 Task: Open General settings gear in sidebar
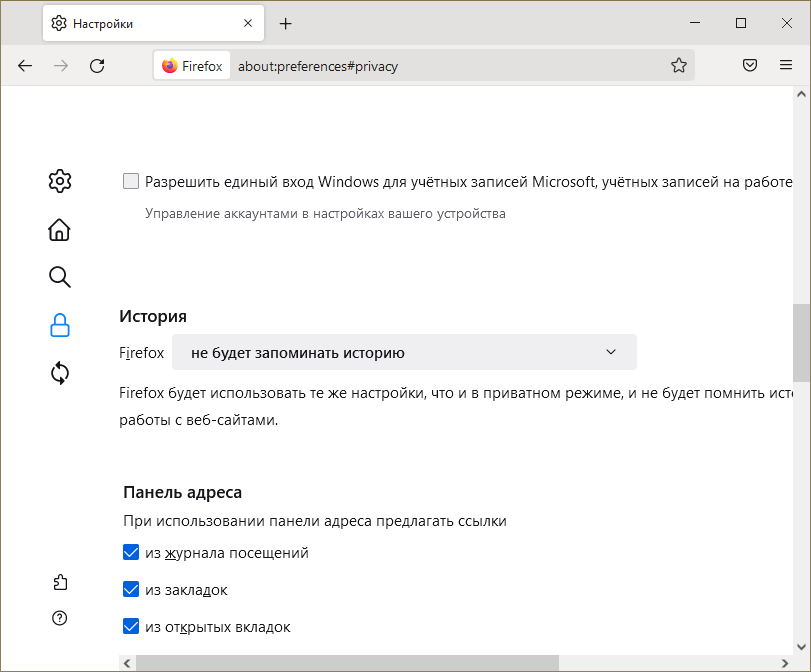[60, 181]
